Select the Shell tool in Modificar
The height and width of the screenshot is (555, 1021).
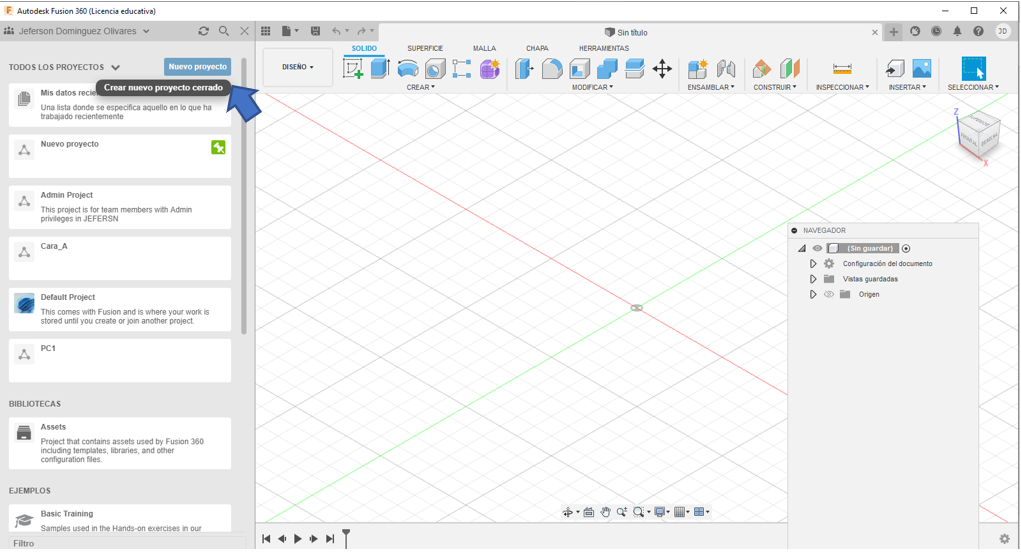click(580, 68)
